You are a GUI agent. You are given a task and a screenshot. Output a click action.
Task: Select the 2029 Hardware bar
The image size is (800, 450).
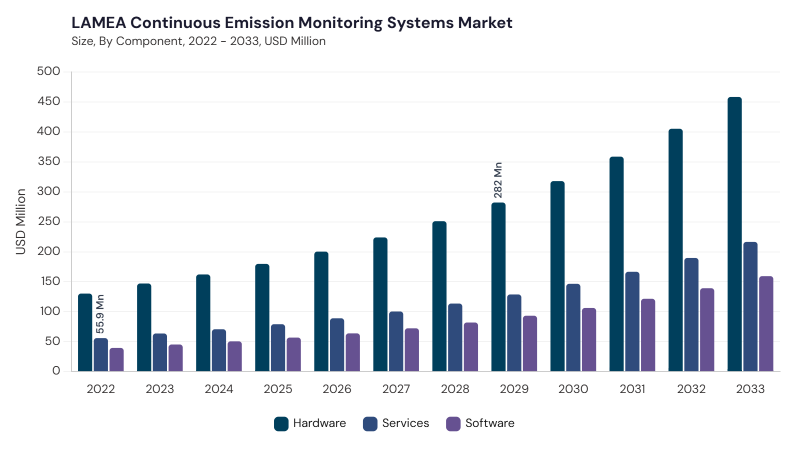point(498,287)
